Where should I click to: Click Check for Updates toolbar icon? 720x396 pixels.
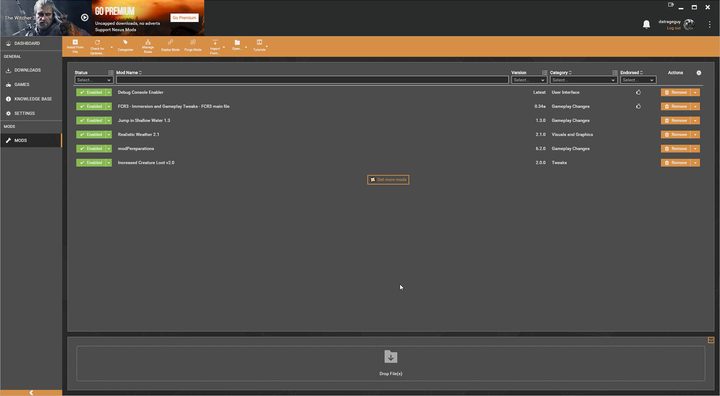point(97,46)
